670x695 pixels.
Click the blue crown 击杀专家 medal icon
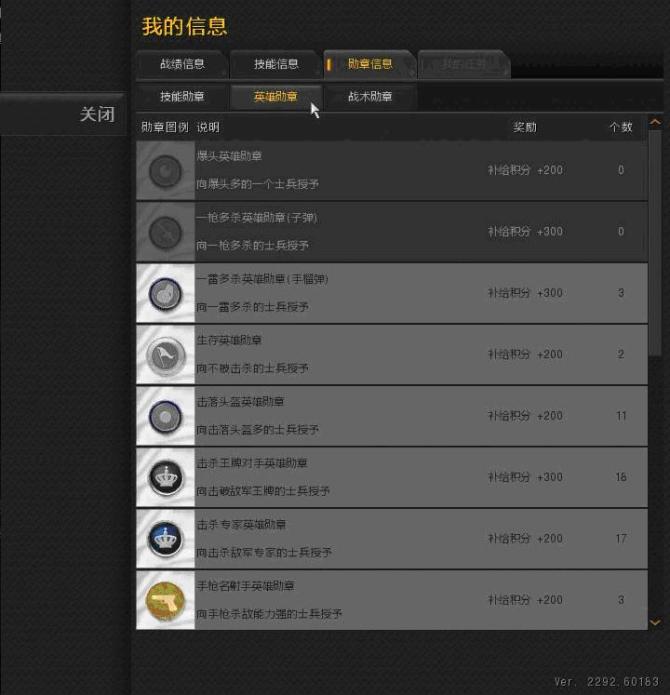point(165,539)
